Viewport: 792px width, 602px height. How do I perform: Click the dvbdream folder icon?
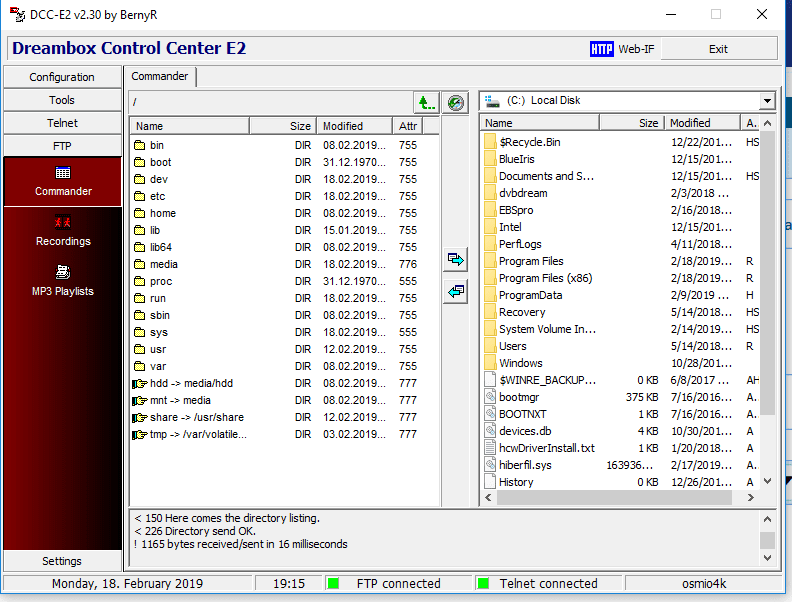[x=489, y=193]
